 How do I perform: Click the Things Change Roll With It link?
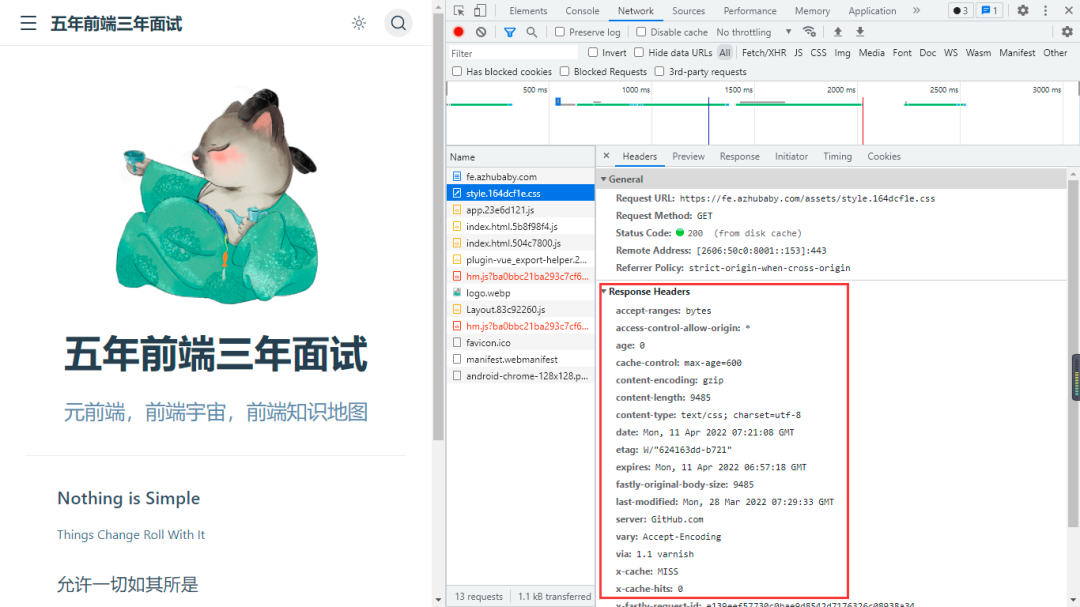coord(131,535)
